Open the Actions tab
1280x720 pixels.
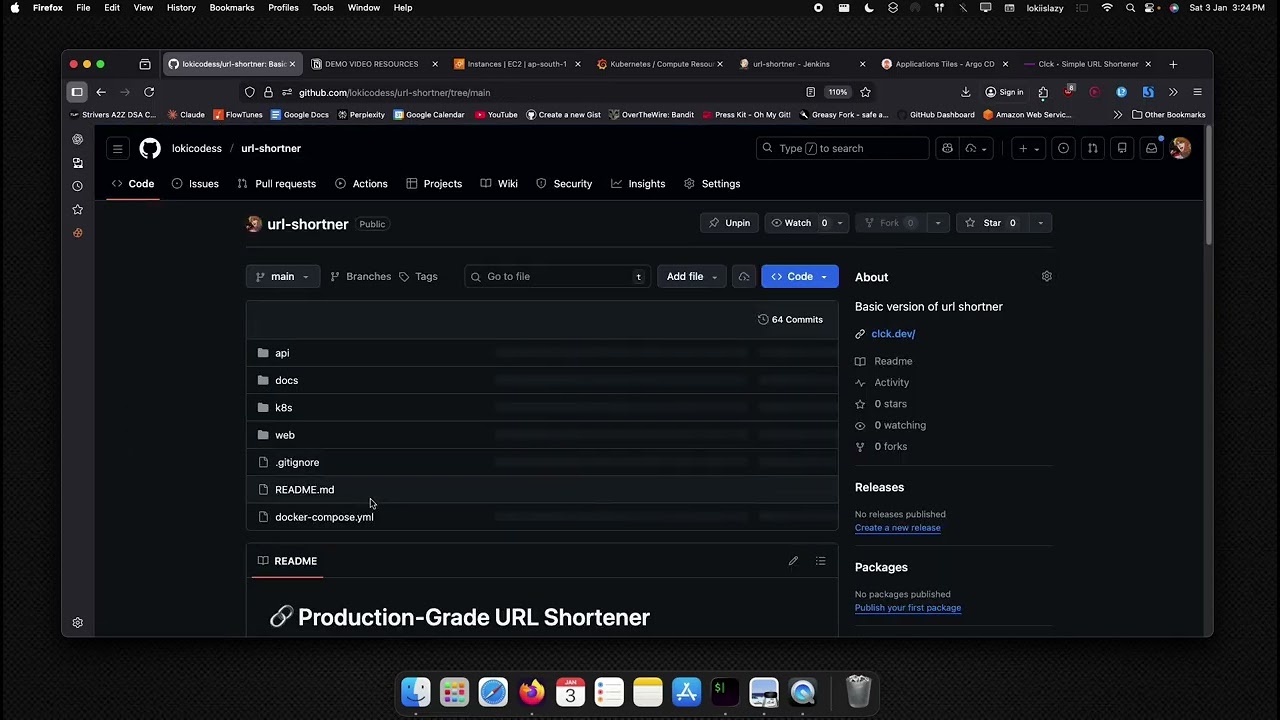click(361, 184)
